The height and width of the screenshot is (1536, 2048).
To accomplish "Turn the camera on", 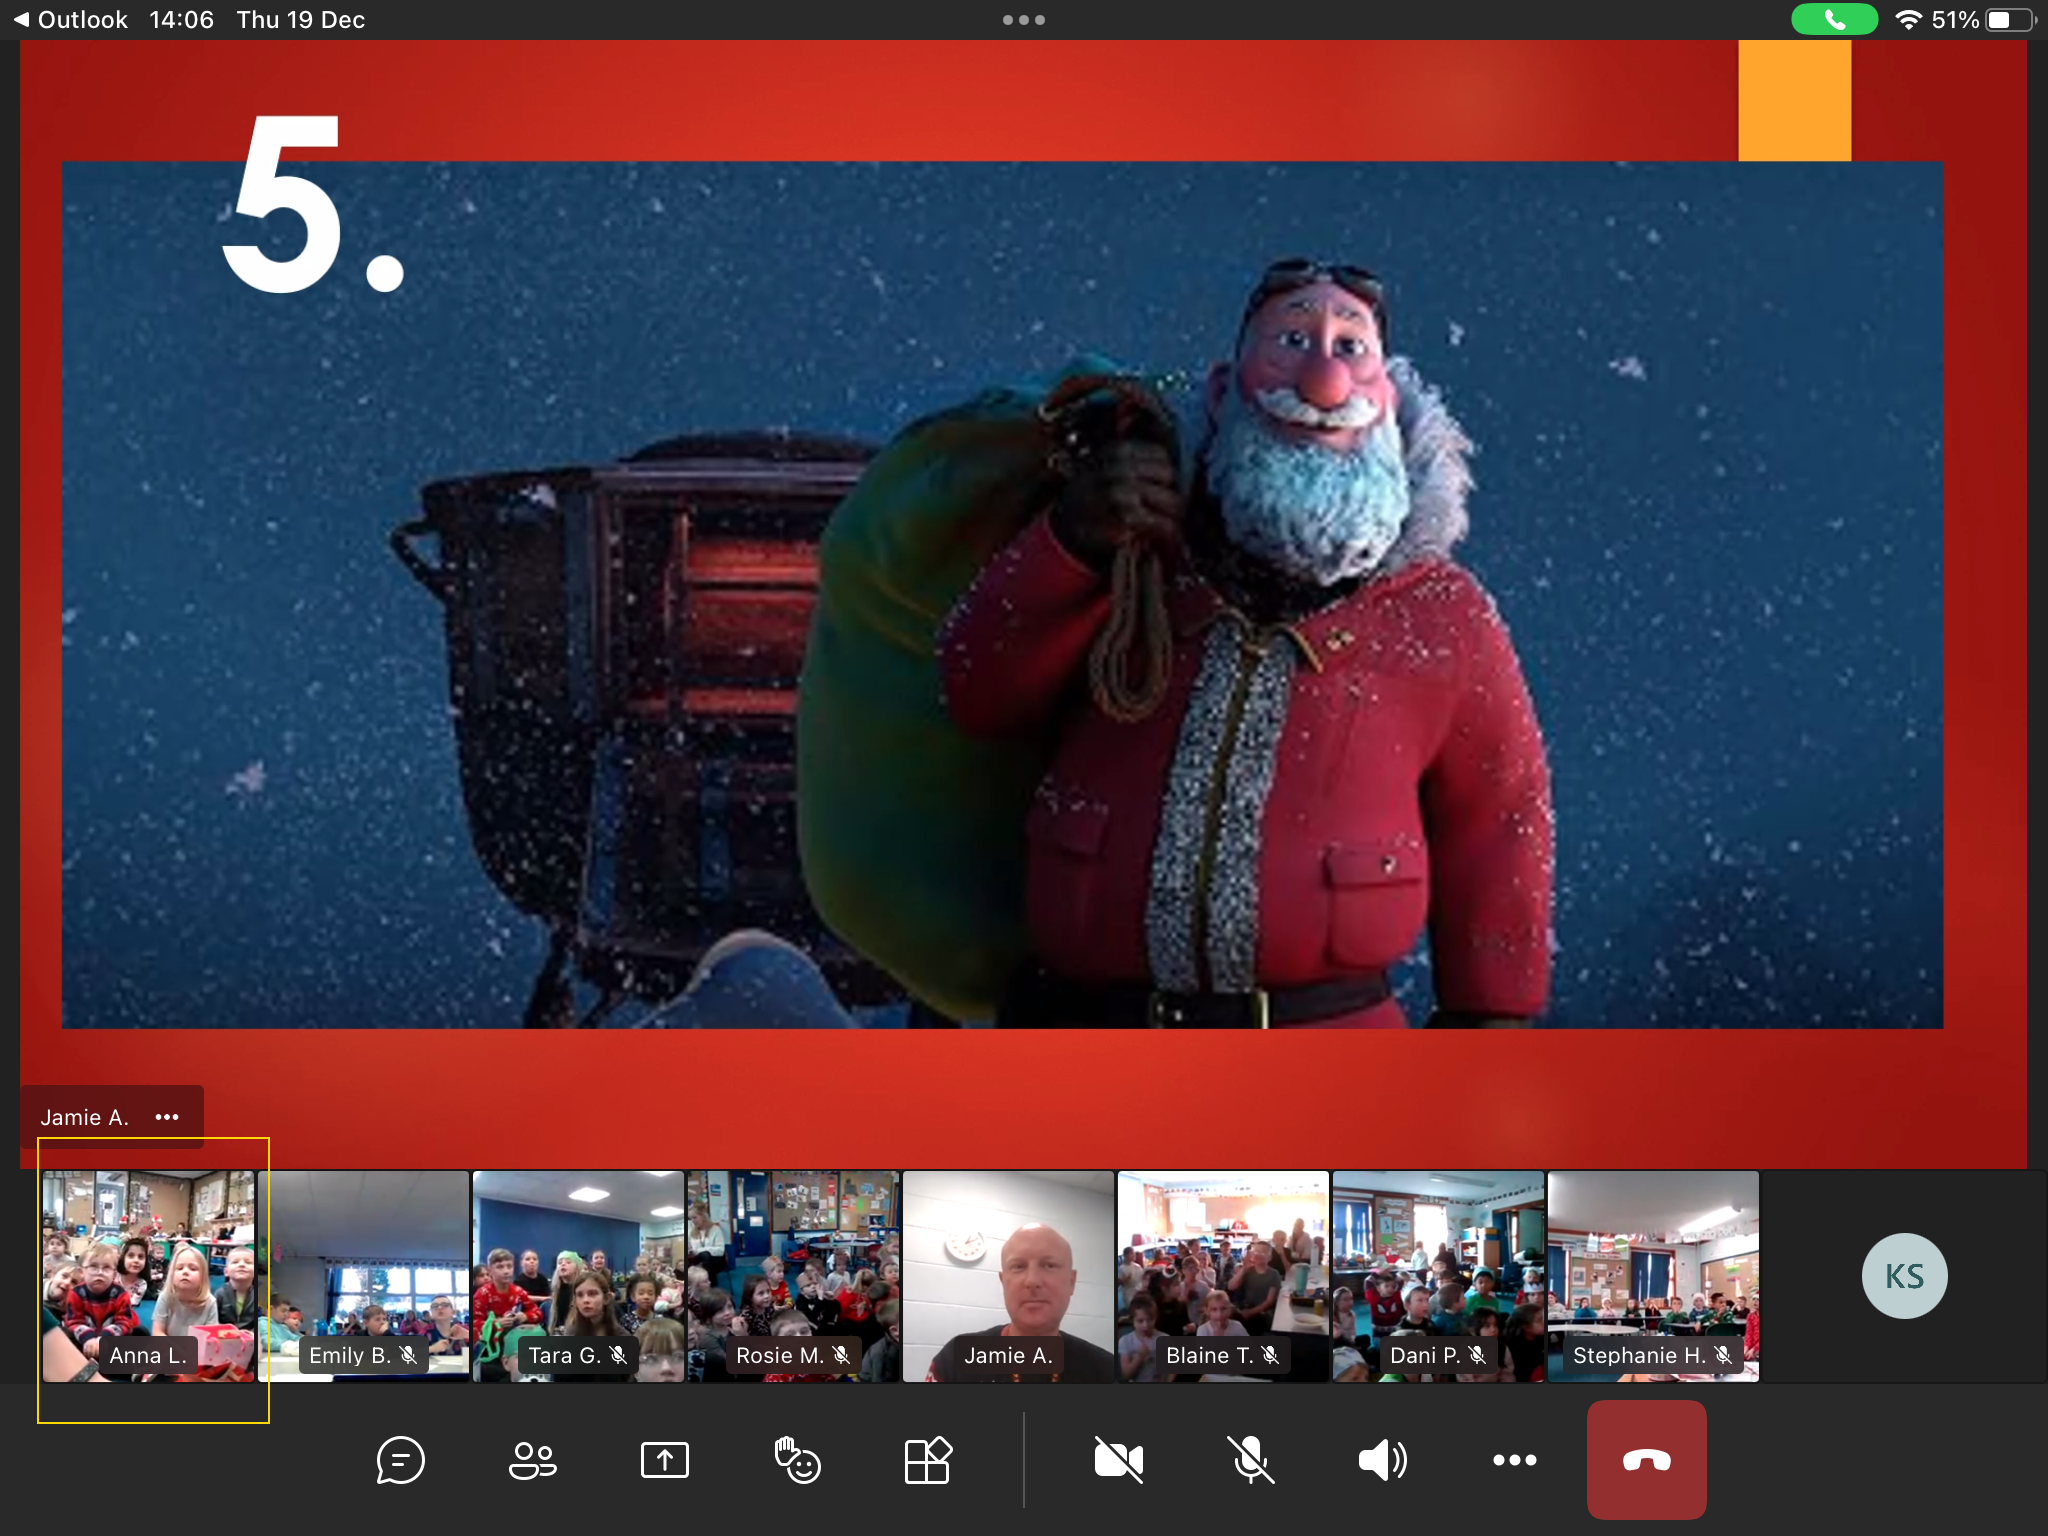I will pyautogui.click(x=1118, y=1460).
